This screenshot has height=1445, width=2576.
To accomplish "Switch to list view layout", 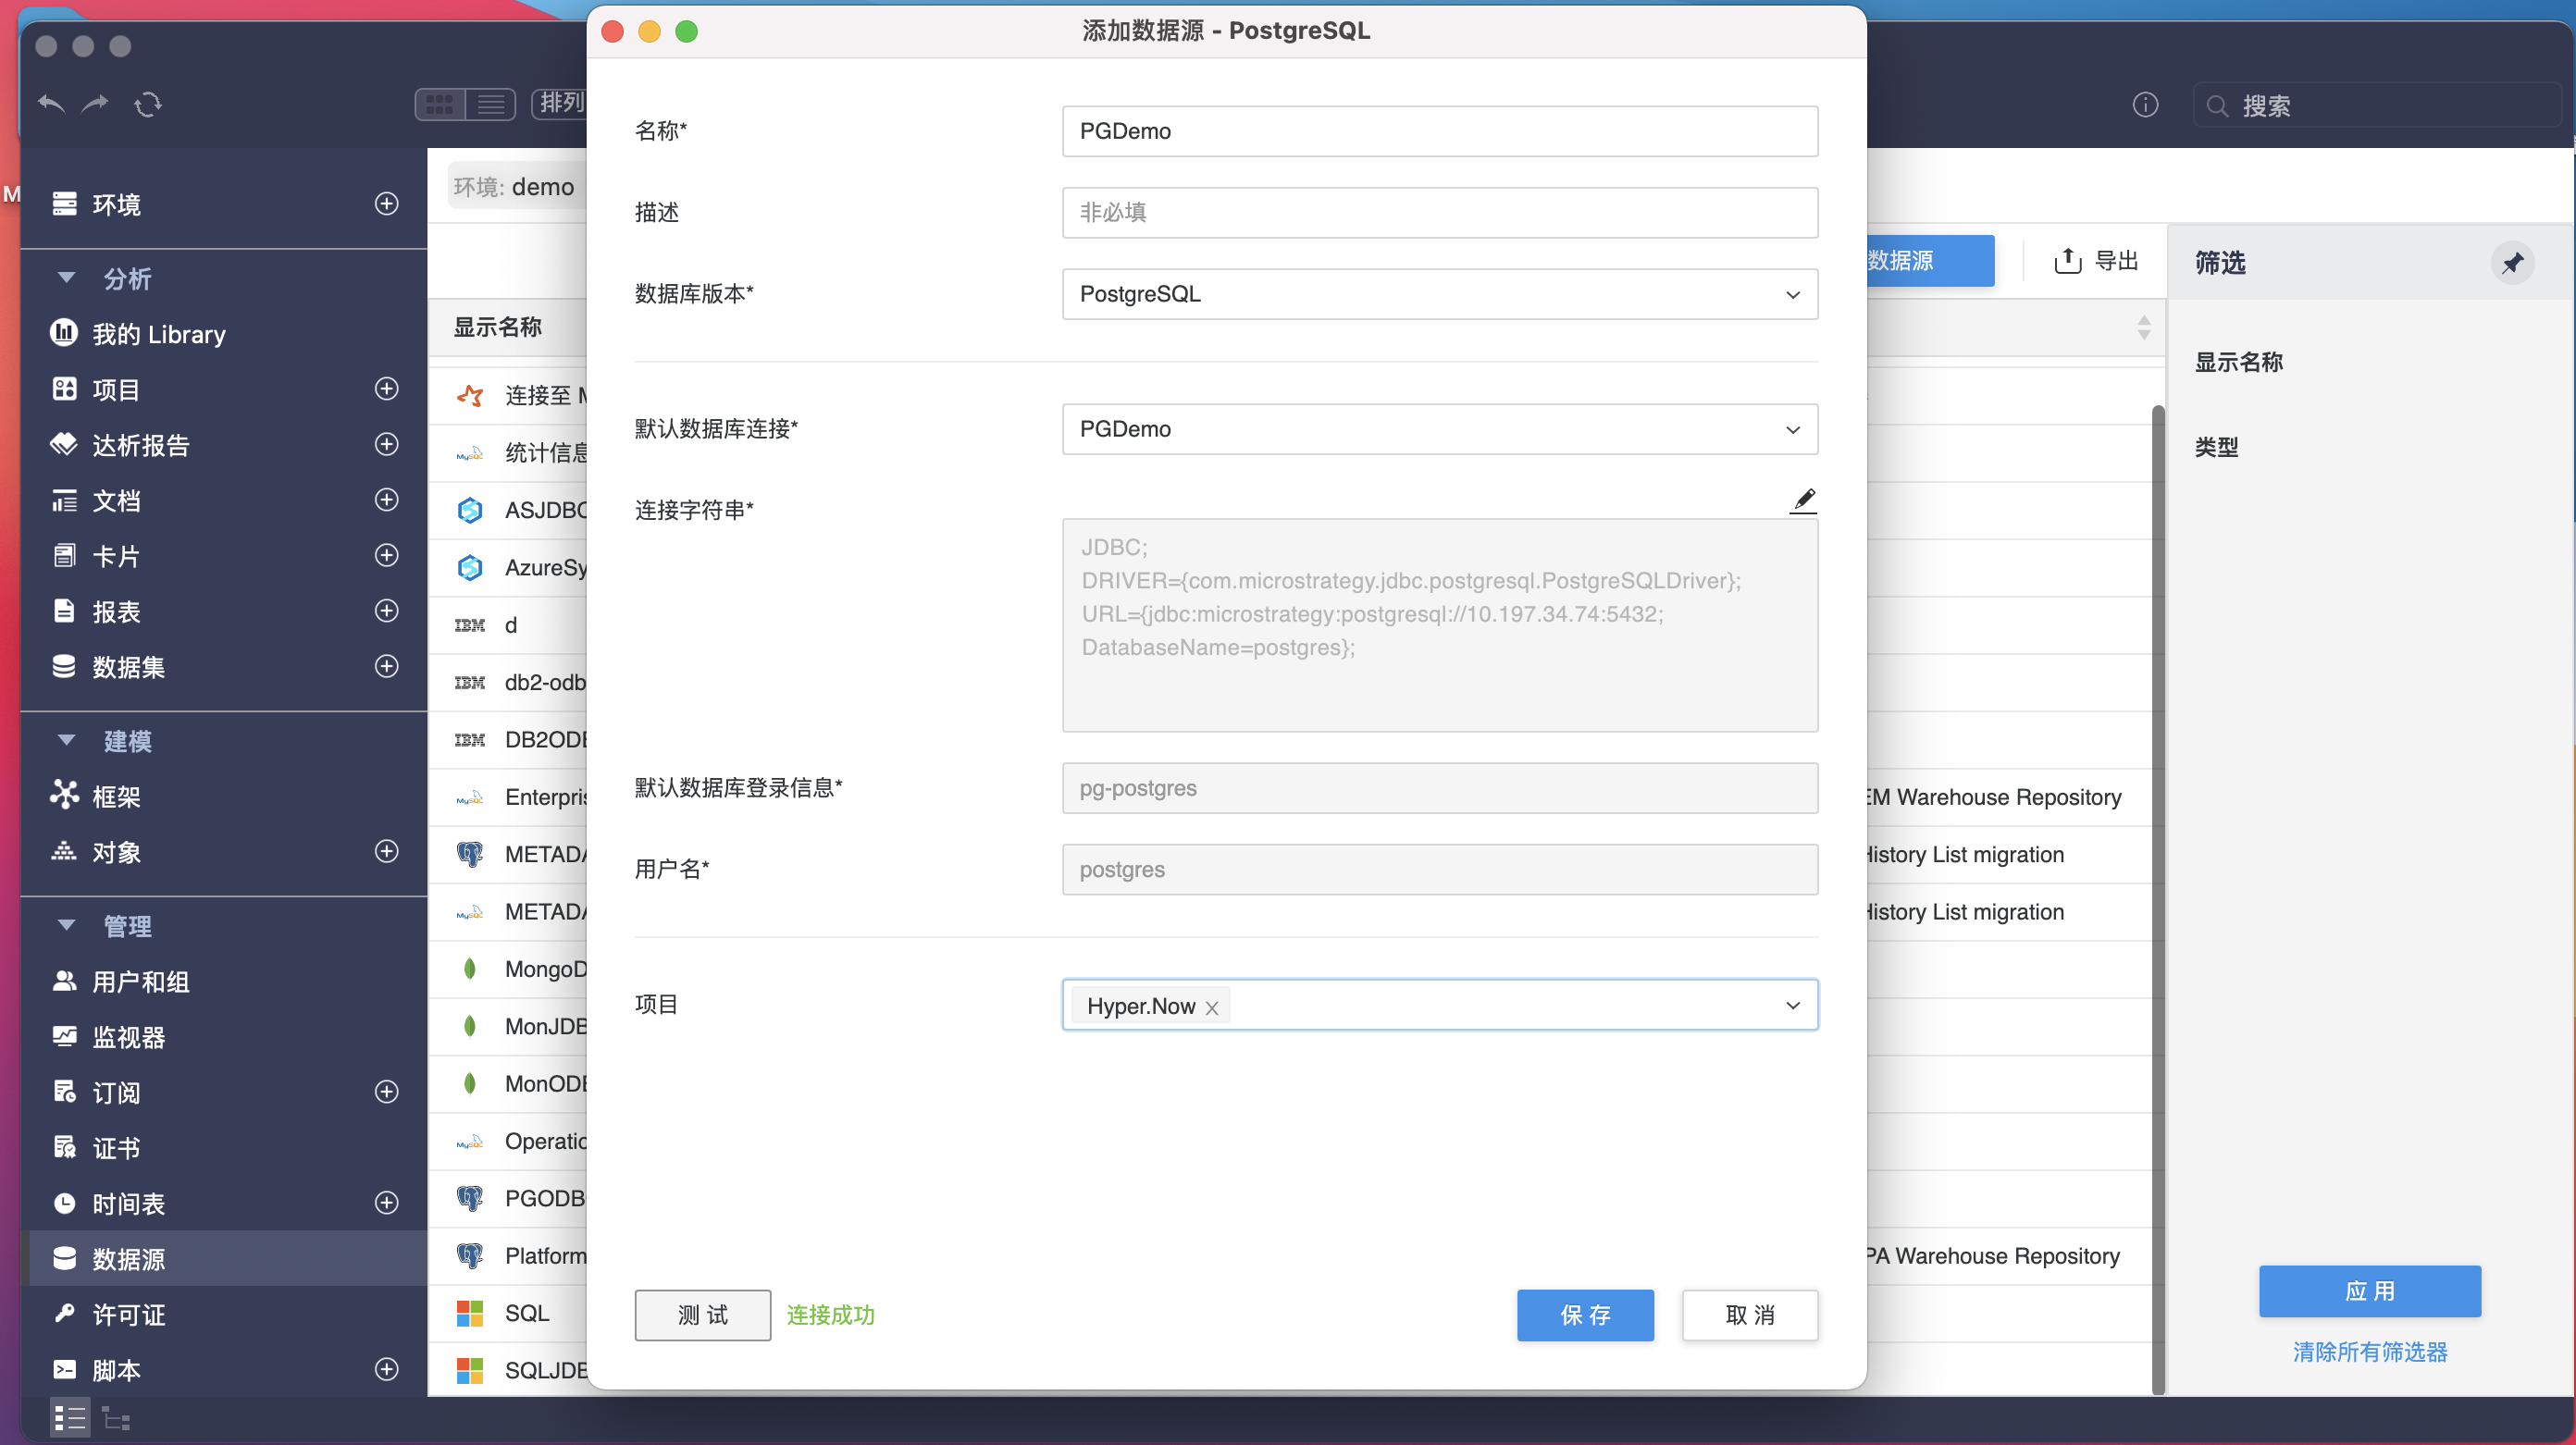I will pos(490,104).
